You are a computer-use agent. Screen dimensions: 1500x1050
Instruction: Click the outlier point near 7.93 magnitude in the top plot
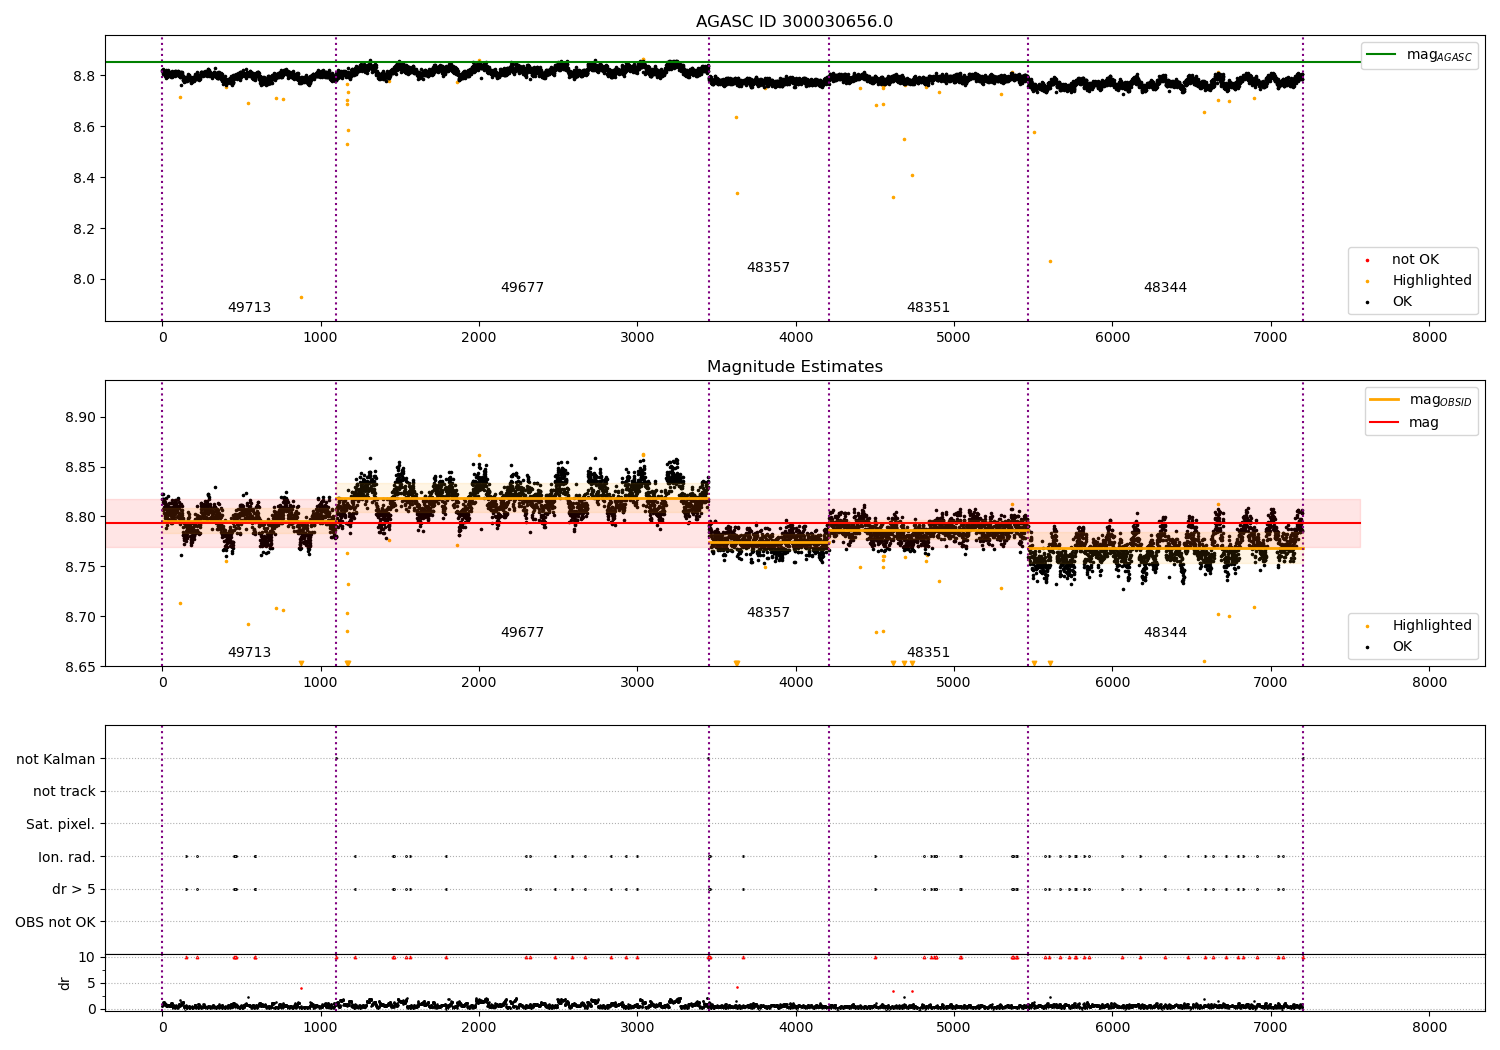click(x=301, y=297)
